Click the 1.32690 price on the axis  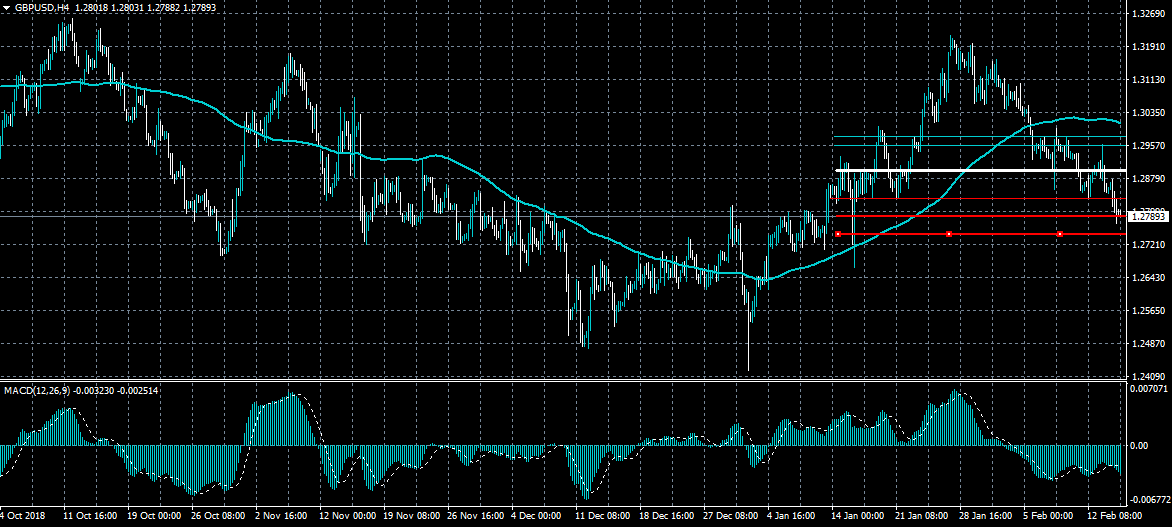[1149, 14]
